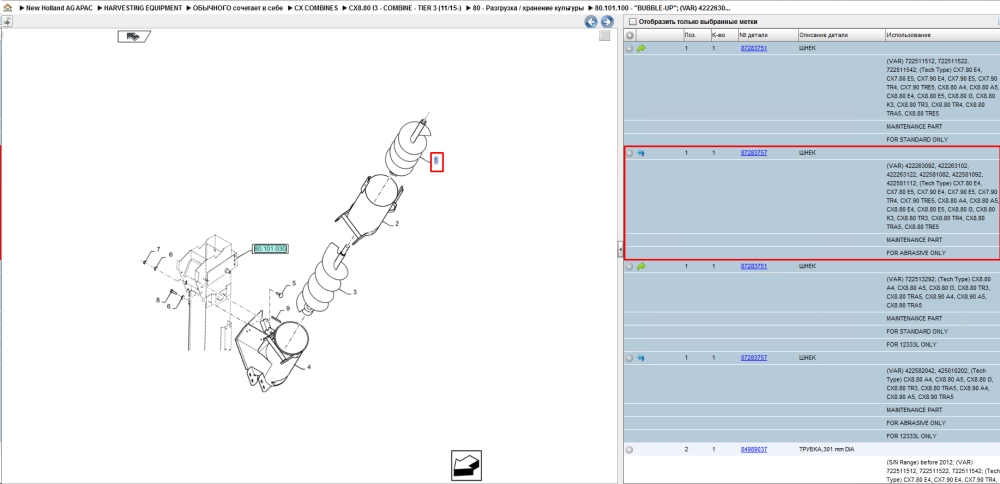
Task: Open breadcrumb 'HARVESTING EQUIPMENT'
Action: pos(143,8)
